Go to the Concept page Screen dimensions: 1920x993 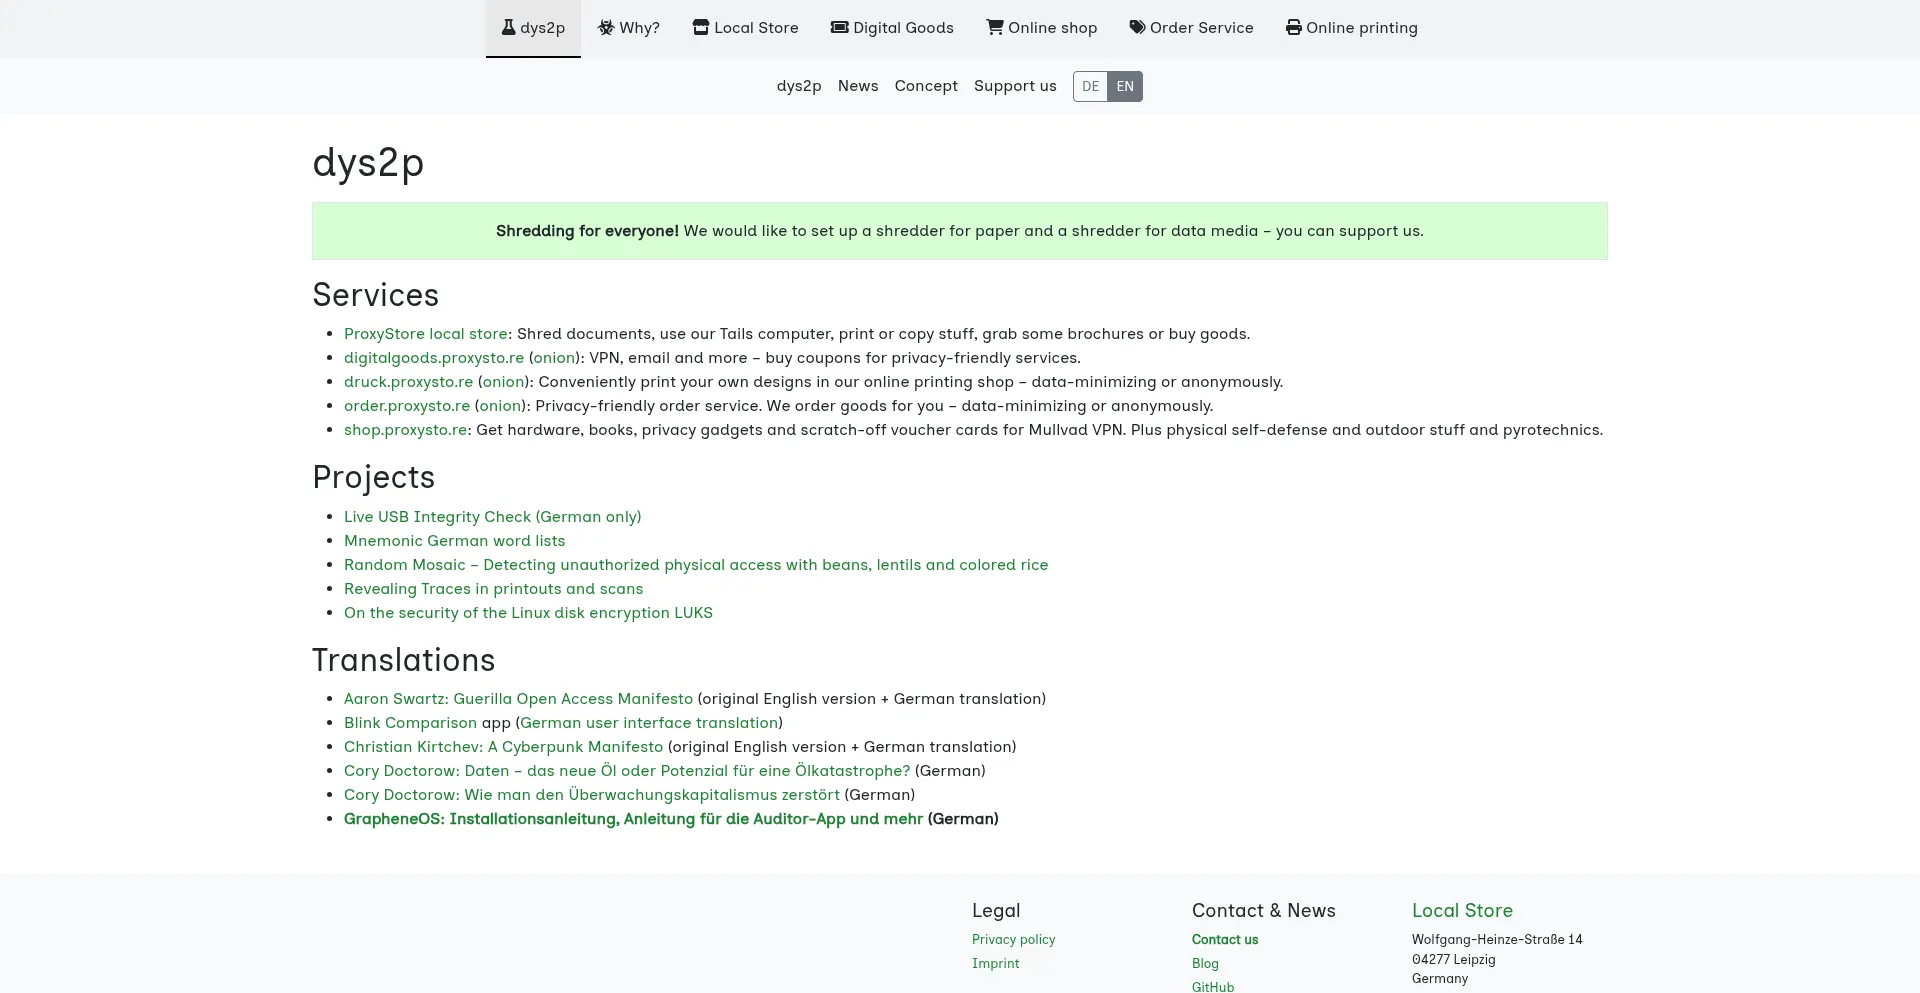[926, 86]
